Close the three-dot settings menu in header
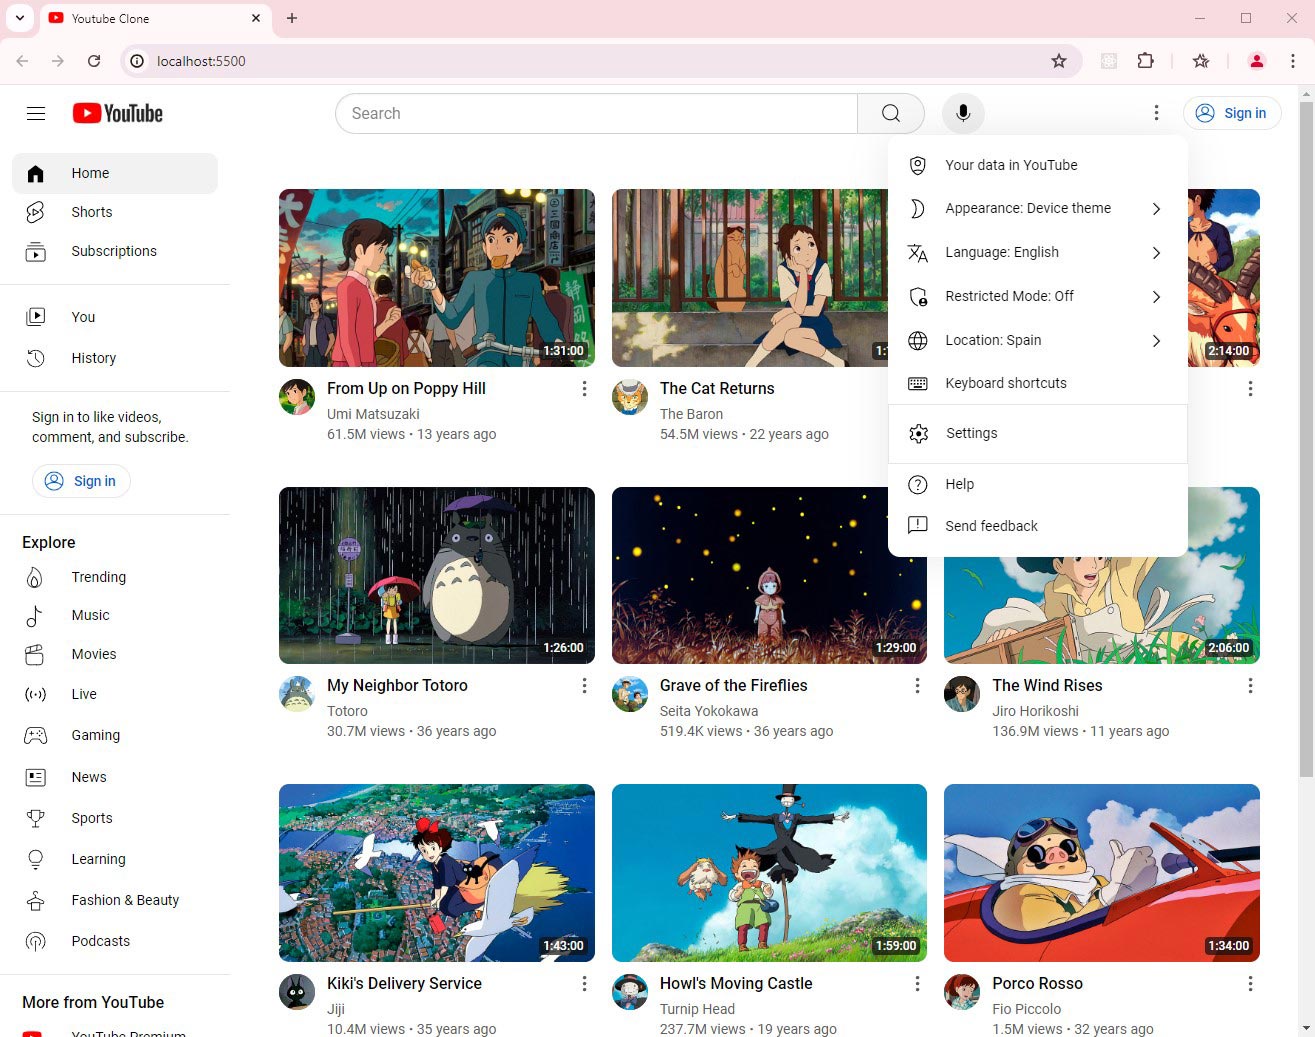 tap(1156, 113)
